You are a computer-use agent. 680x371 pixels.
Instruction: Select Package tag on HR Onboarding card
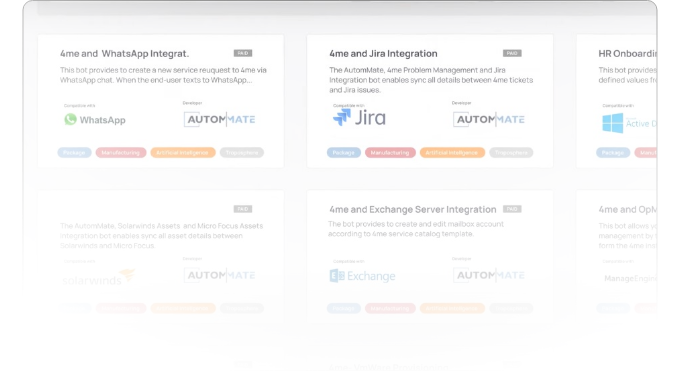pos(613,153)
